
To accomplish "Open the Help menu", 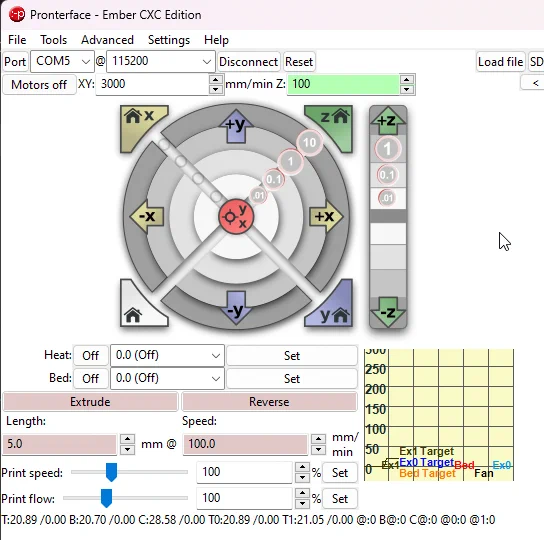I will 216,40.
